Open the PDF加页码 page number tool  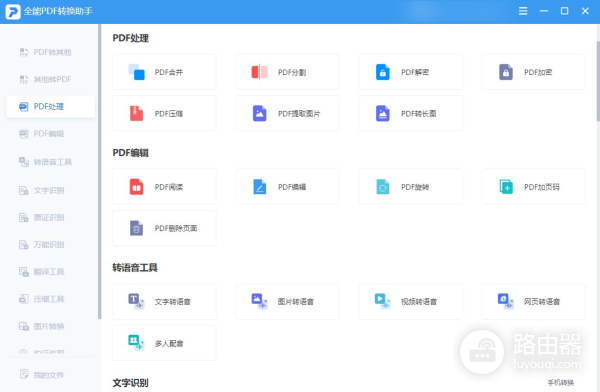click(534, 187)
